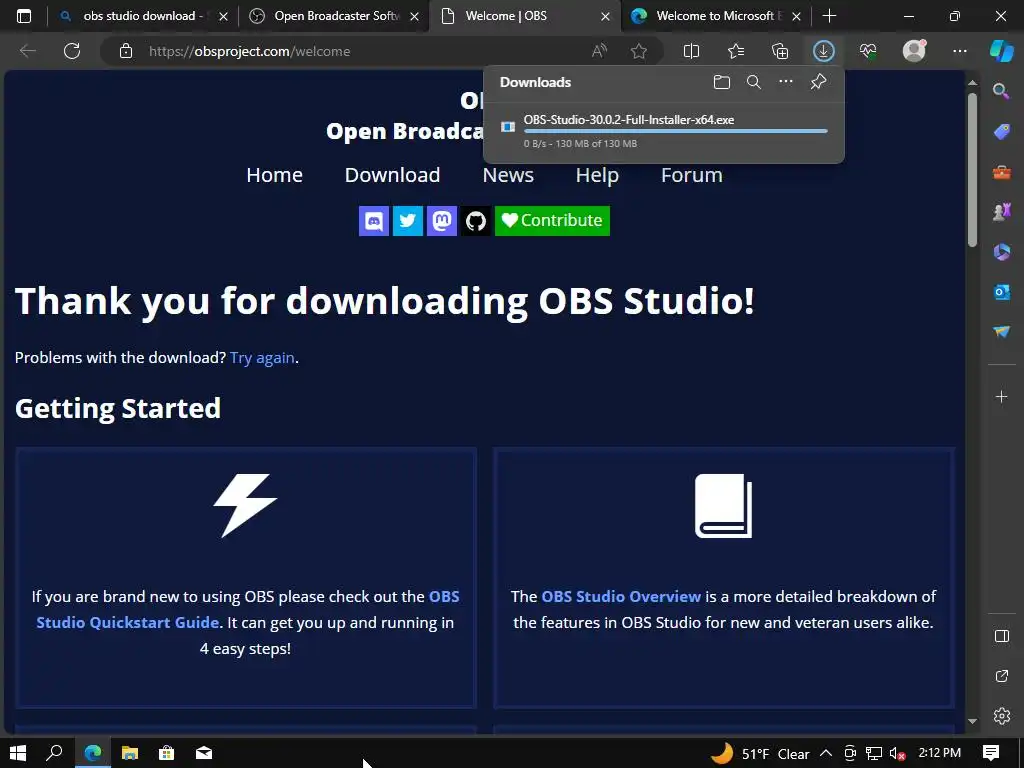Open the OBS Studio Overview link
1024x768 pixels.
[621, 596]
